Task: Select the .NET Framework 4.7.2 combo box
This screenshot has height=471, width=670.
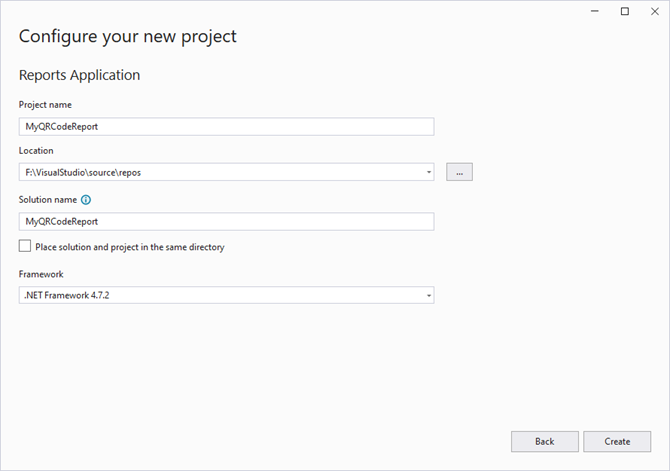Action: pyautogui.click(x=226, y=295)
